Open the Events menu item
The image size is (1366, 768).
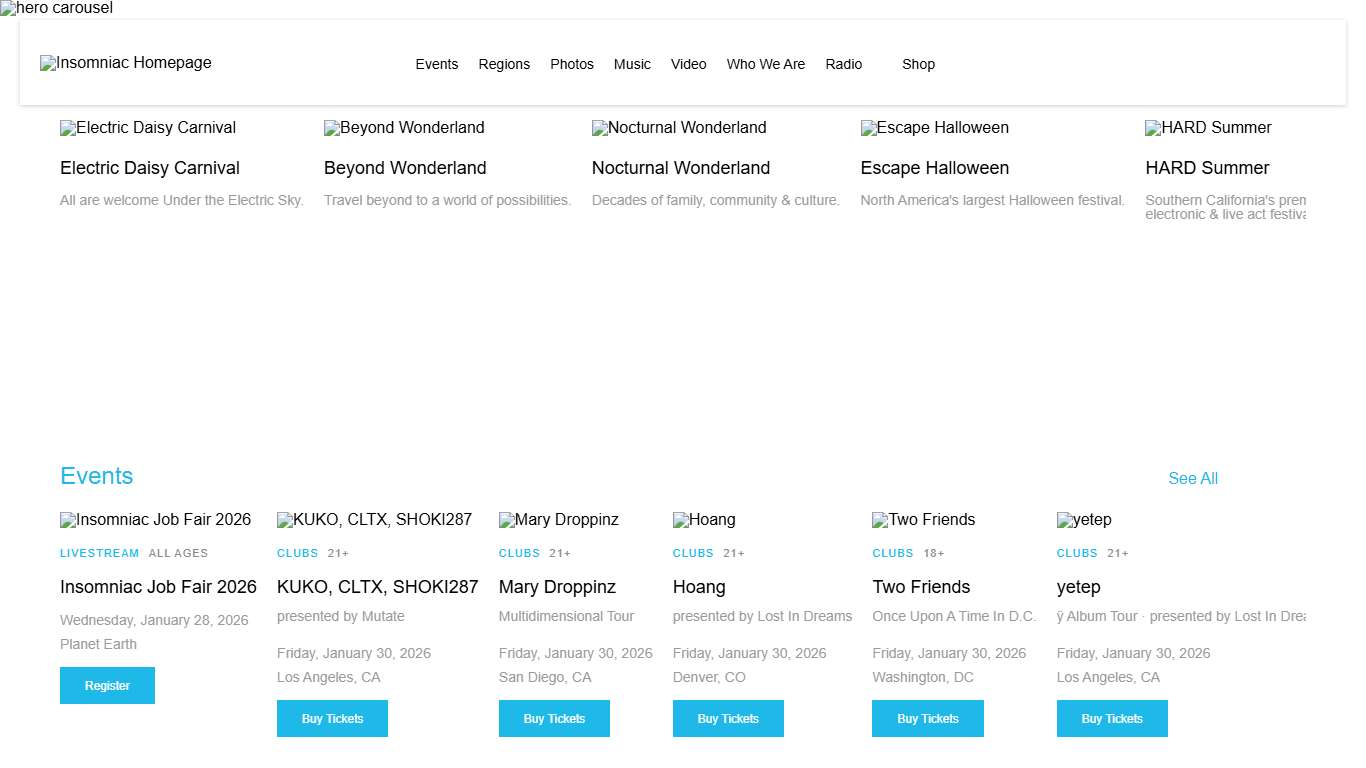437,64
